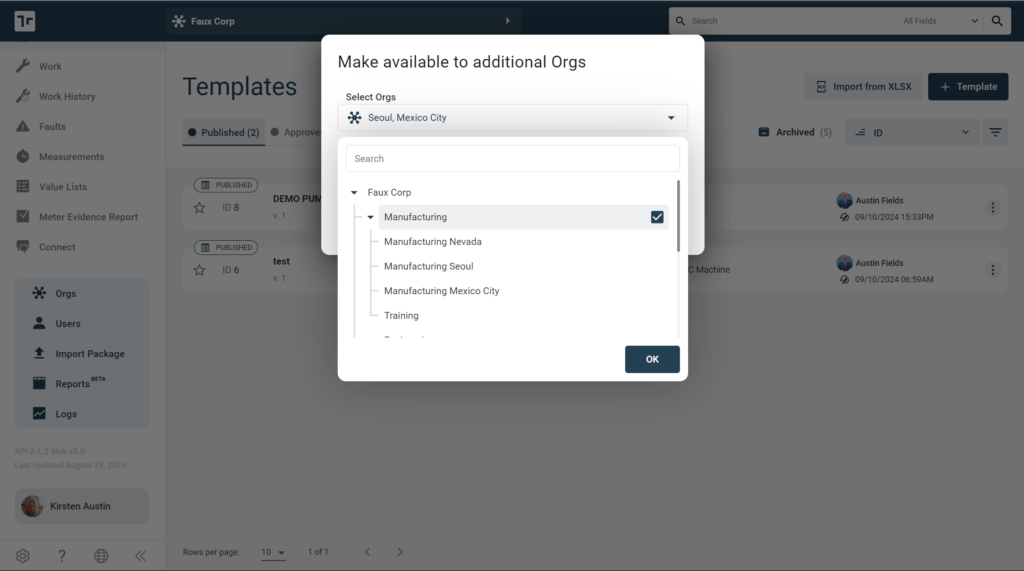Screen dimensions: 1024x571
Task: Click the add Template button
Action: coord(968,86)
